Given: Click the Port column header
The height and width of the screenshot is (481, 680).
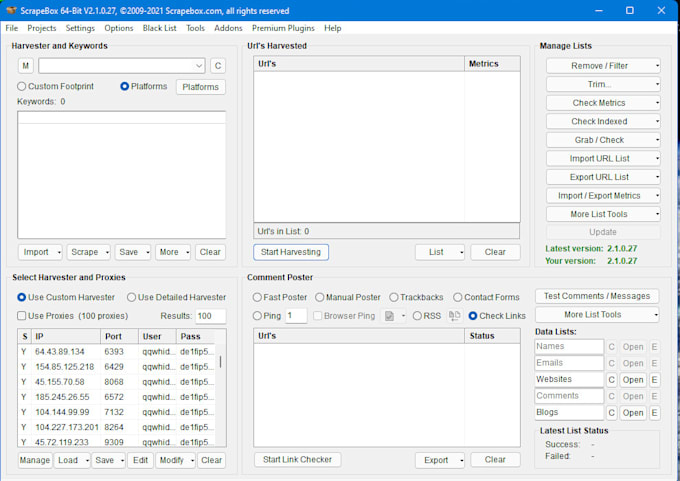Looking at the screenshot, I should pyautogui.click(x=120, y=337).
